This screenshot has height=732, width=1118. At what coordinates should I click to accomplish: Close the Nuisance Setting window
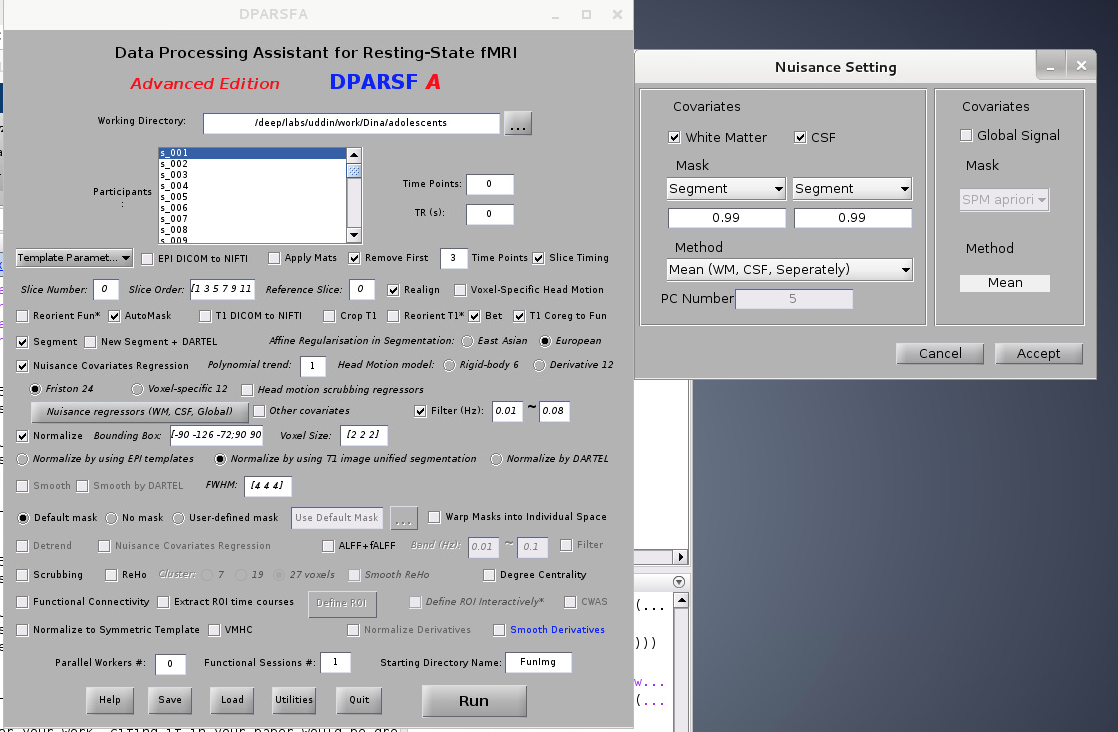pyautogui.click(x=1081, y=66)
